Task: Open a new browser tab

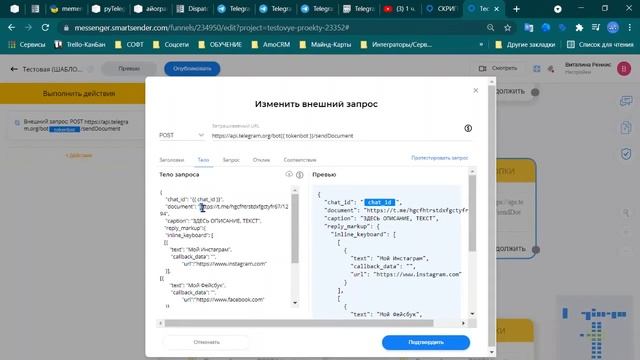Action: pos(516,9)
